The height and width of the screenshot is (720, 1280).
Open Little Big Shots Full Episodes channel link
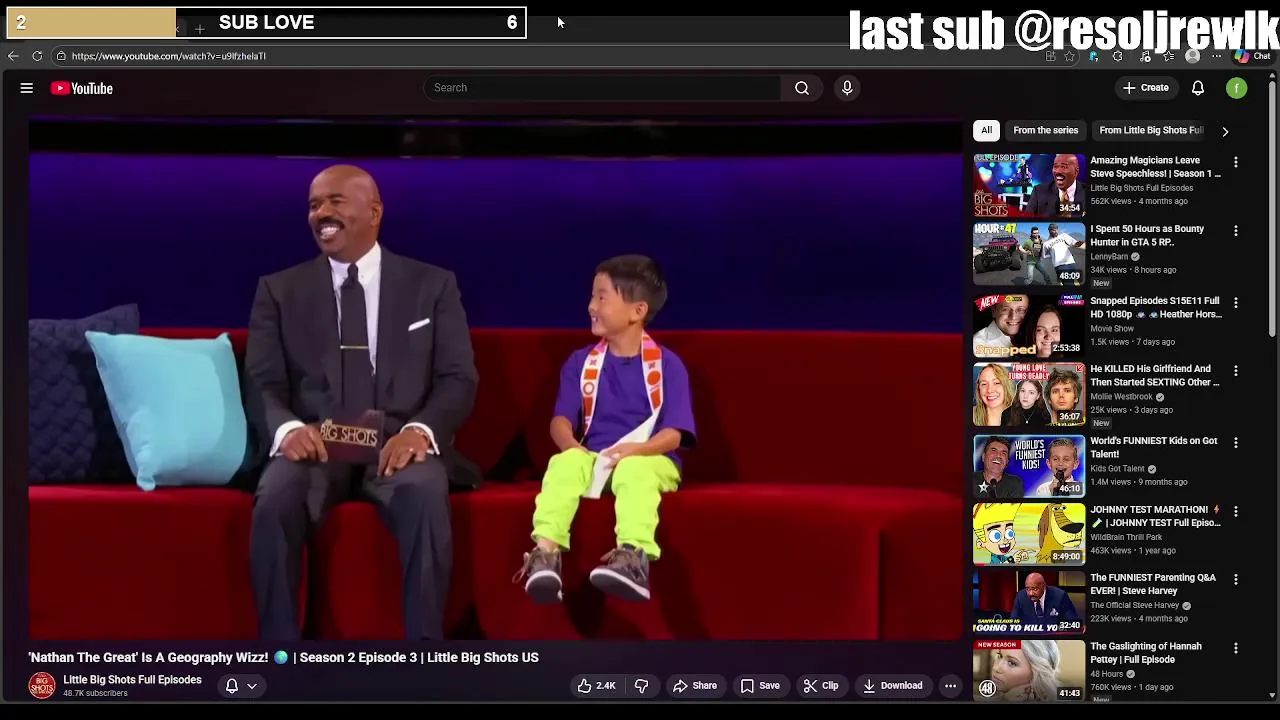click(132, 680)
